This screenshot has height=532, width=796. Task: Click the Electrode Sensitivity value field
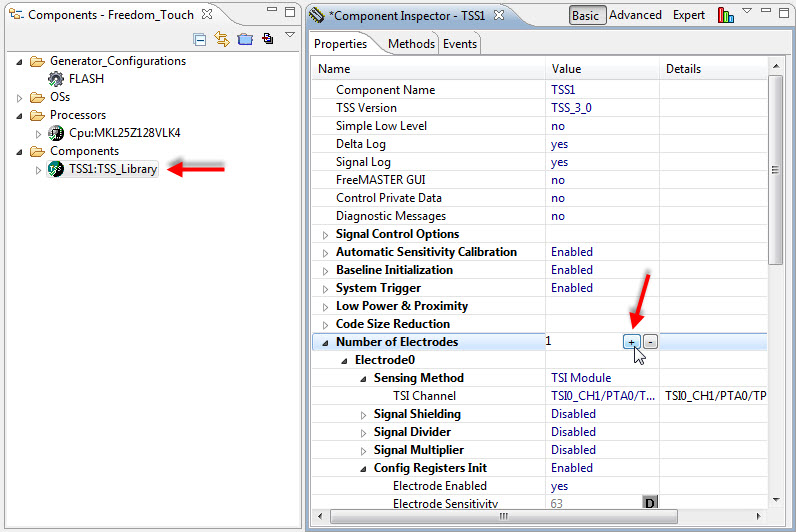click(x=590, y=504)
